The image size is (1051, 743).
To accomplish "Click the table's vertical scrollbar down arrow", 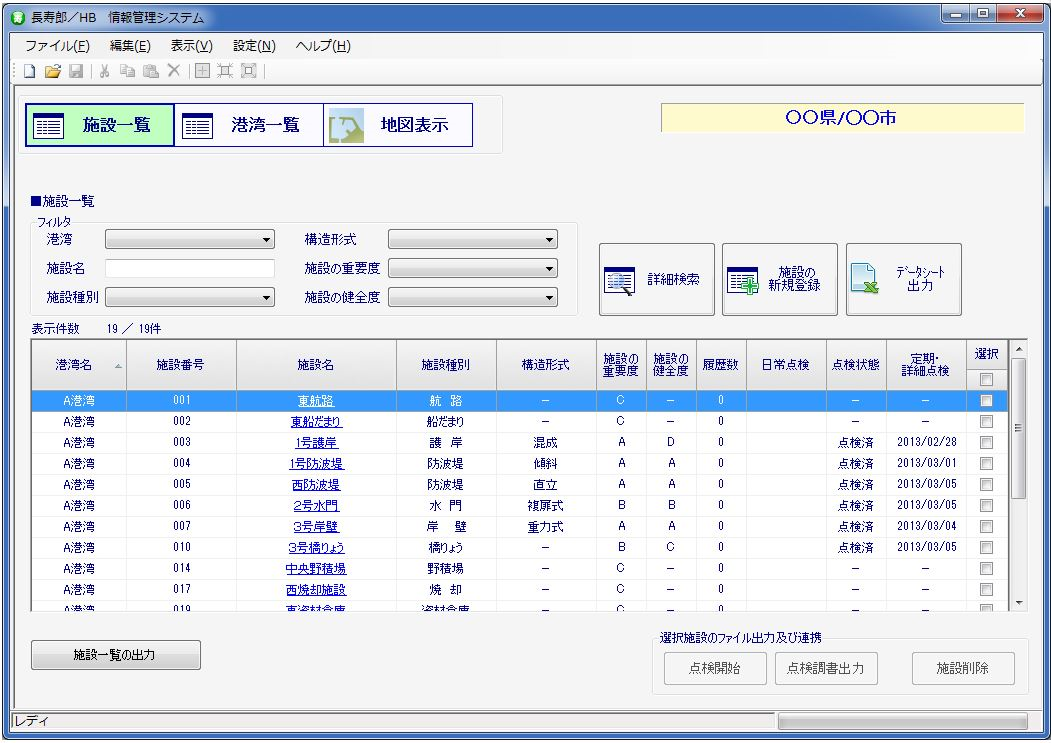I will [x=1019, y=603].
